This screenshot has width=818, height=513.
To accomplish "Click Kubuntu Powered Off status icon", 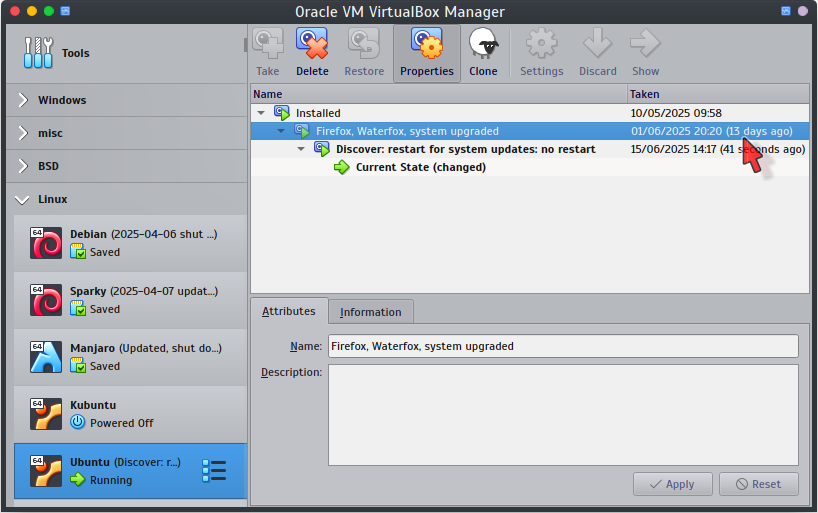I will (78, 422).
